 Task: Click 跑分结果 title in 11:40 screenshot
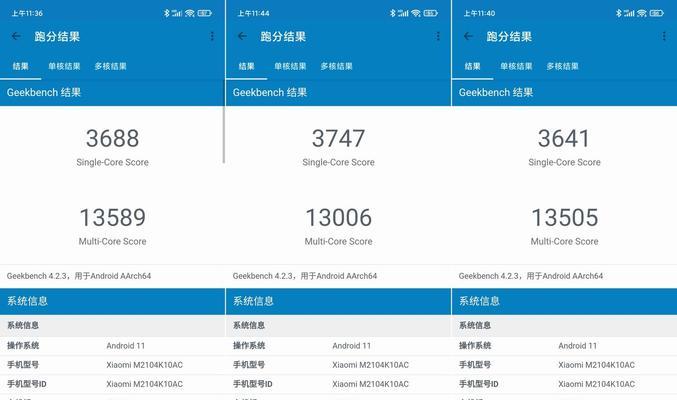pyautogui.click(x=509, y=36)
